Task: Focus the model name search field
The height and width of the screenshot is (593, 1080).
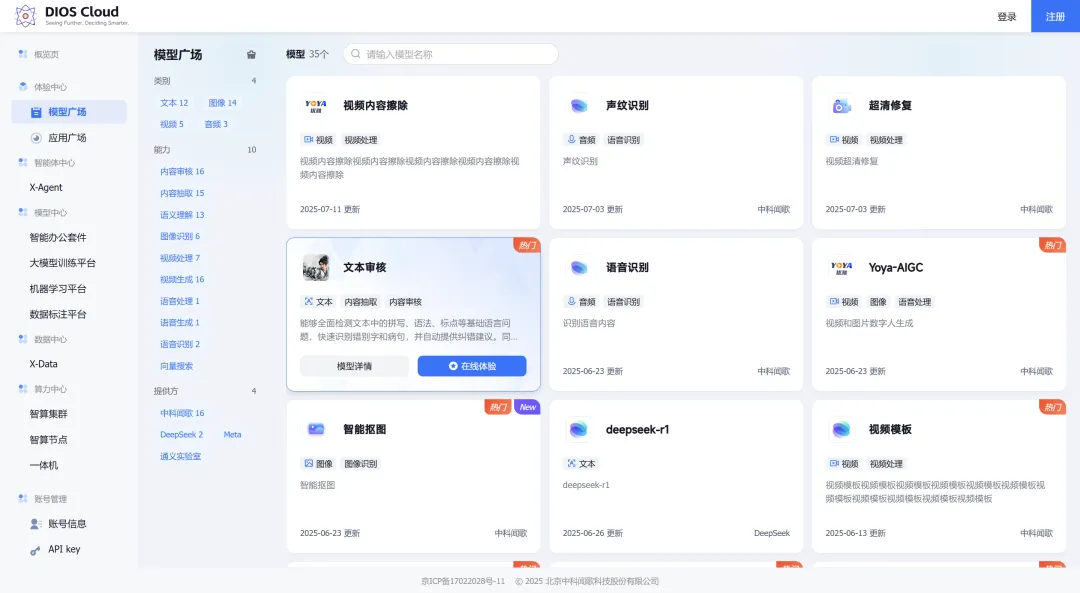Action: tap(455, 54)
